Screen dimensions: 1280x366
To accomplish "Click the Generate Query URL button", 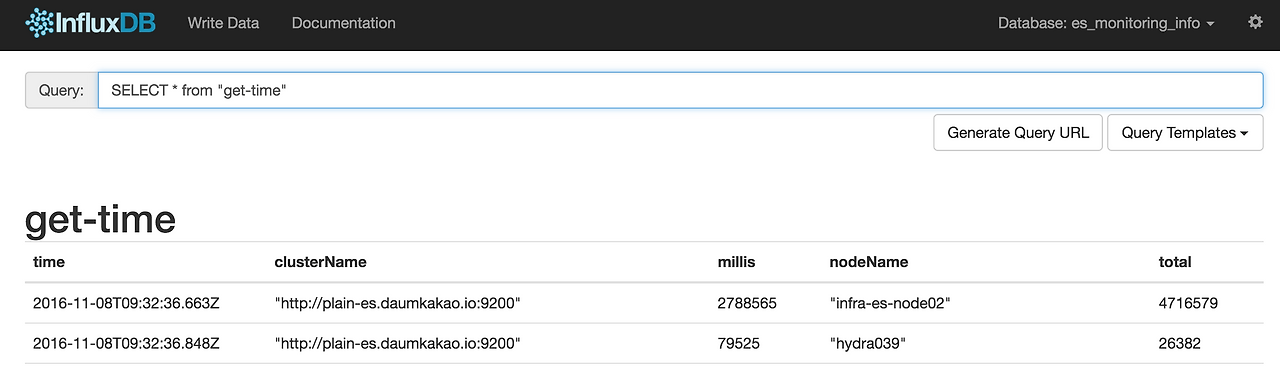I will click(1018, 132).
